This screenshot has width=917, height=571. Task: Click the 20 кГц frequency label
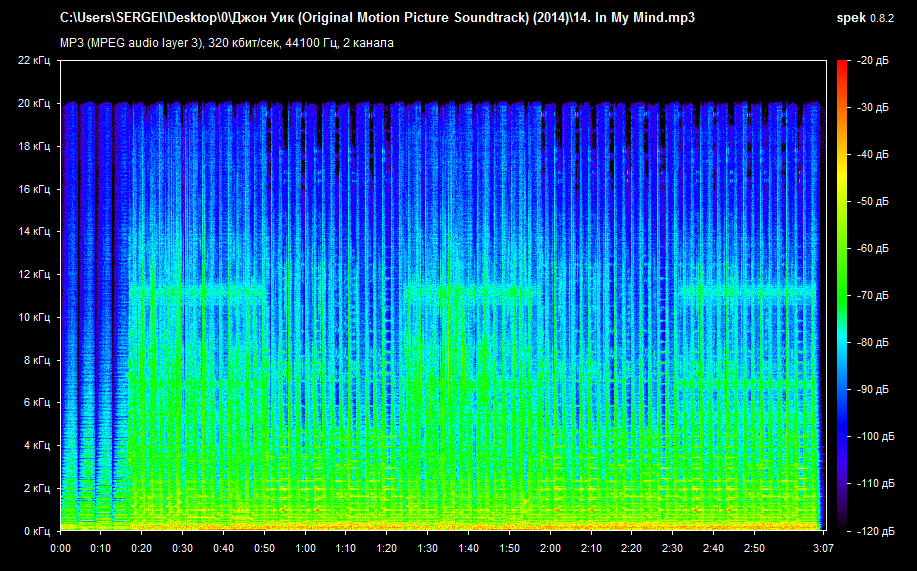33,104
